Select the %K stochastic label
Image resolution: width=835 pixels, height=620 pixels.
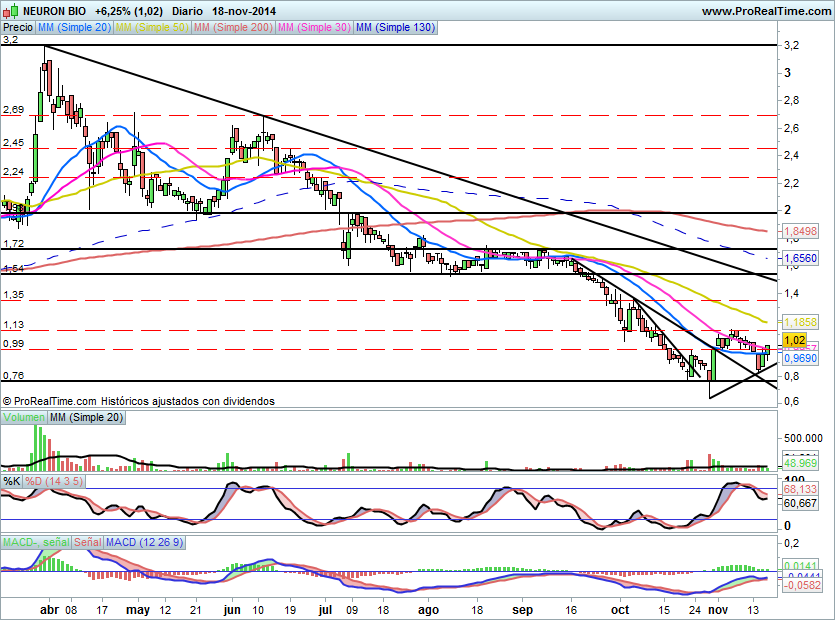tap(12, 481)
